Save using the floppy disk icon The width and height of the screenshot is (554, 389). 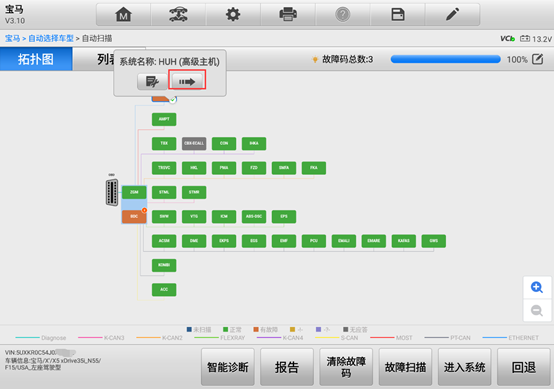tap(397, 14)
